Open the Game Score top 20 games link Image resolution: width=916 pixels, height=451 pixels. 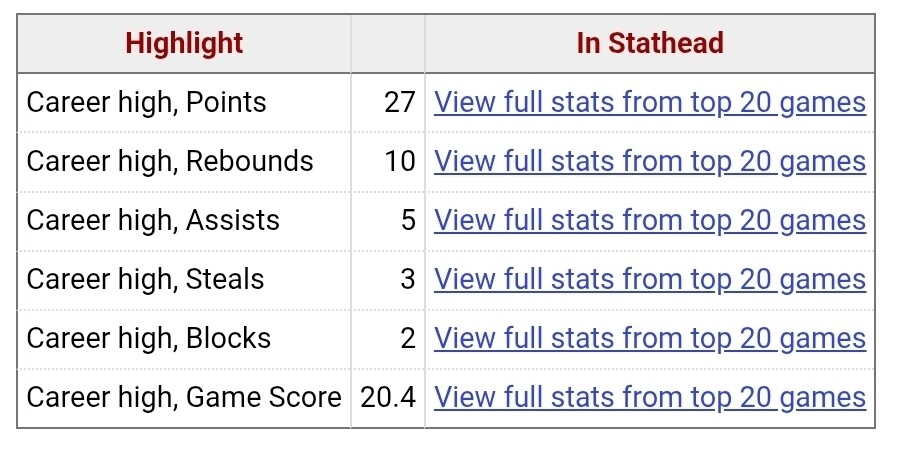pyautogui.click(x=649, y=397)
